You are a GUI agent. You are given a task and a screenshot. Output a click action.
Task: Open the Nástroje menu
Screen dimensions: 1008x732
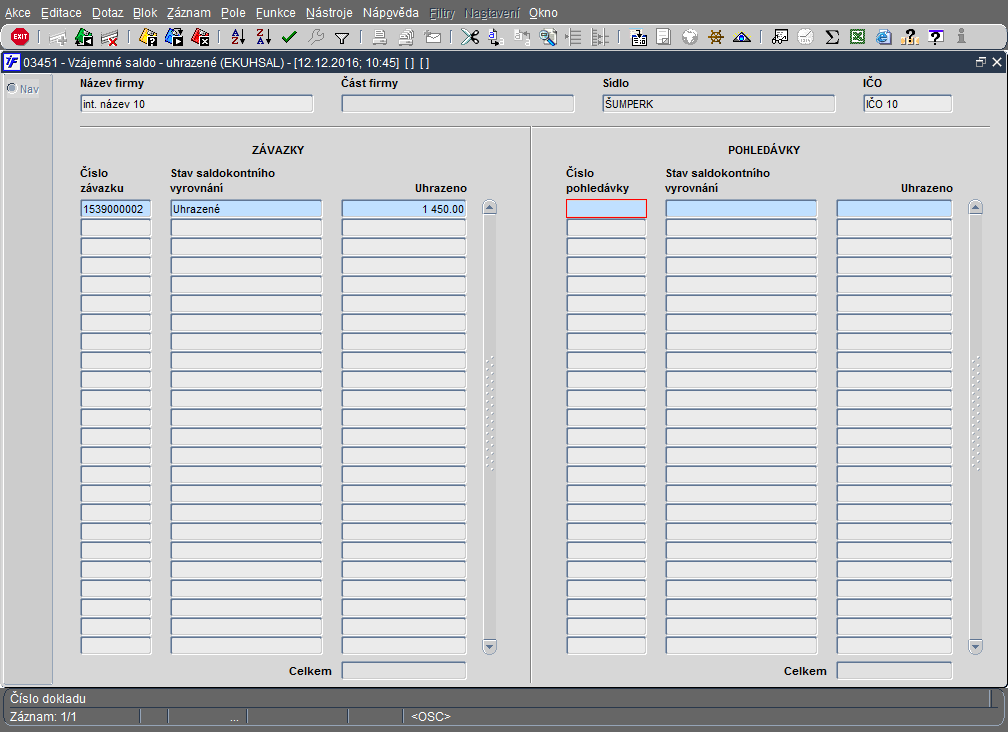coord(329,13)
